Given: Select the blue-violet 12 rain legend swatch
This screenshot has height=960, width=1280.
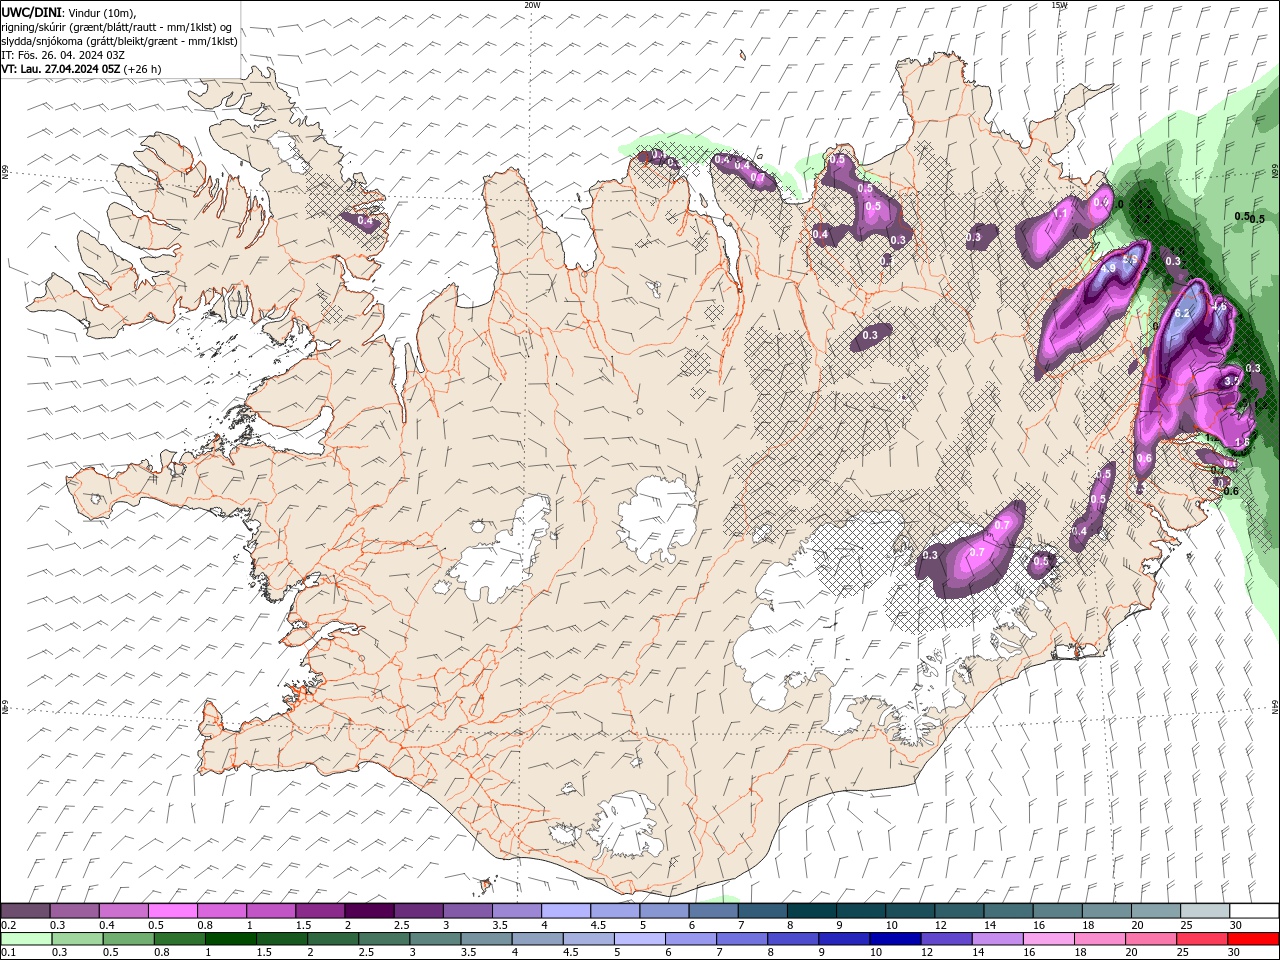Looking at the screenshot, I should pos(946,939).
